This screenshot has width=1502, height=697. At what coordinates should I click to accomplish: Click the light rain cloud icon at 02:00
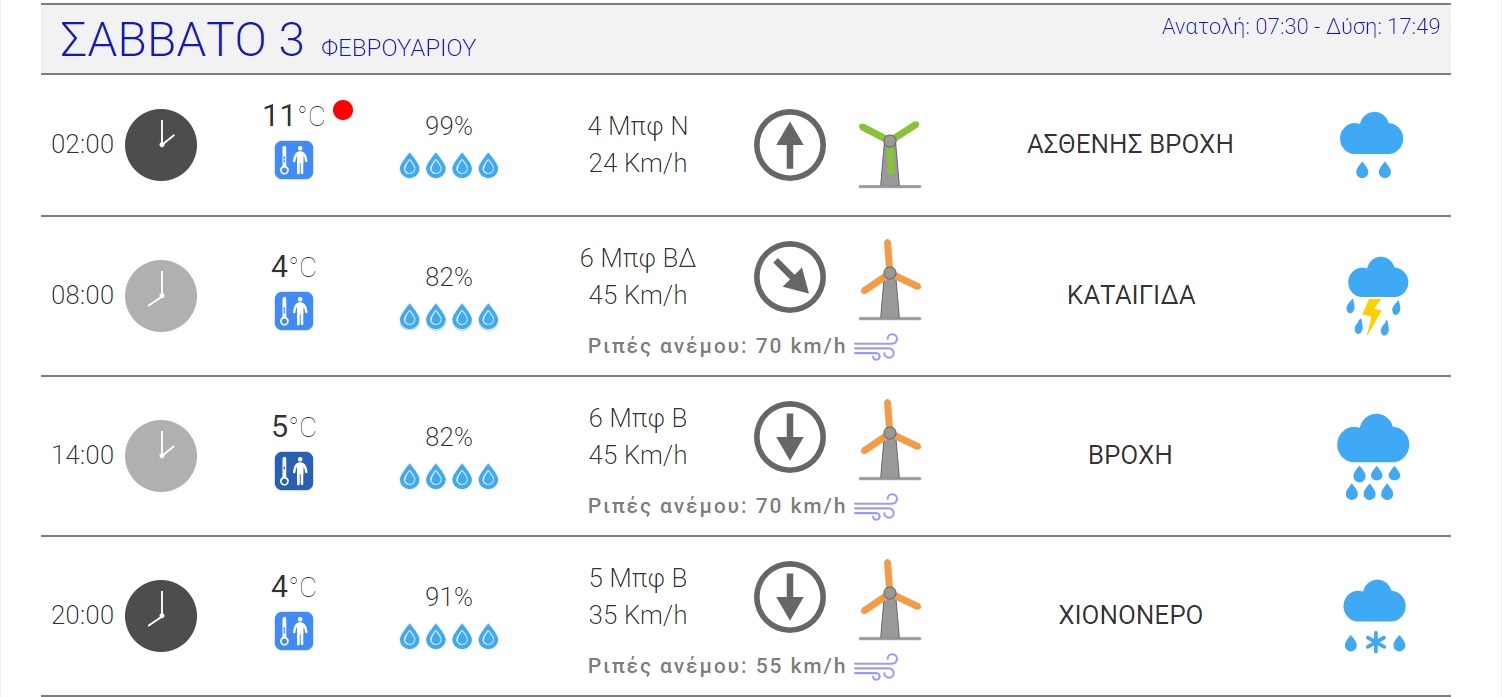[1371, 145]
